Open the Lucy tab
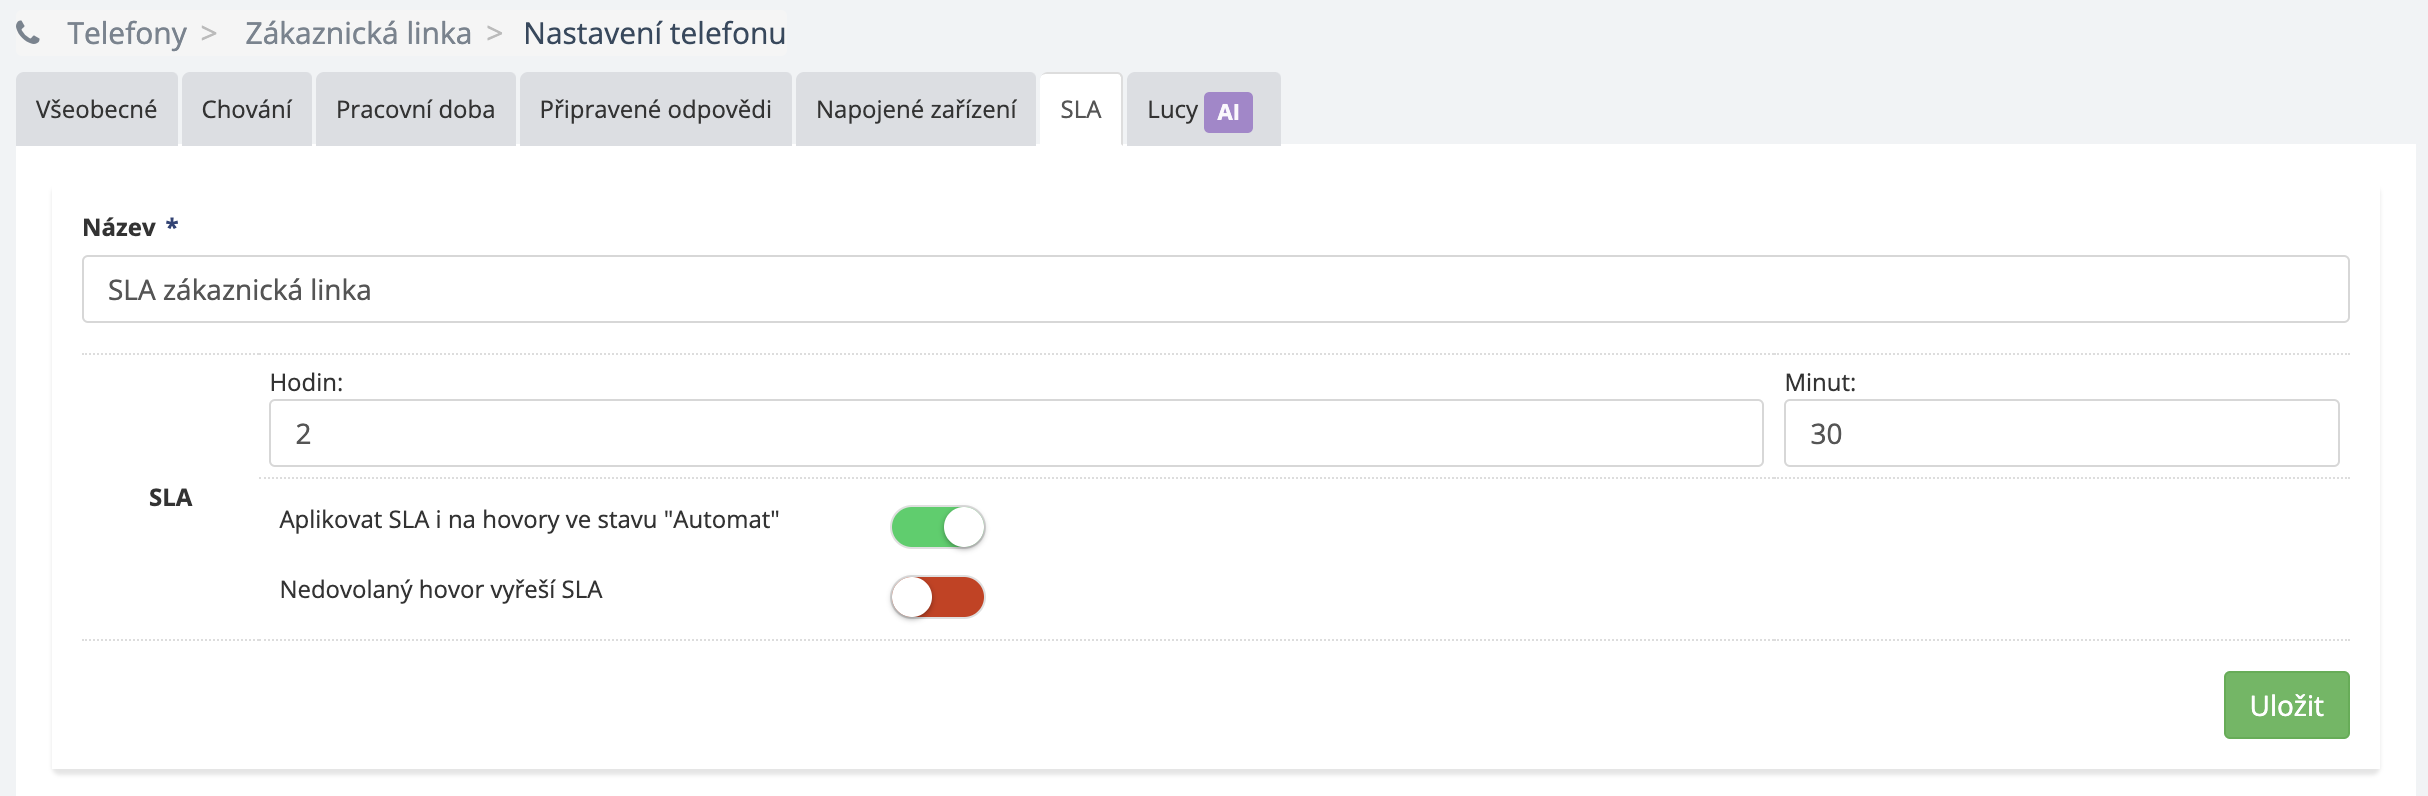This screenshot has height=796, width=2428. (1172, 110)
